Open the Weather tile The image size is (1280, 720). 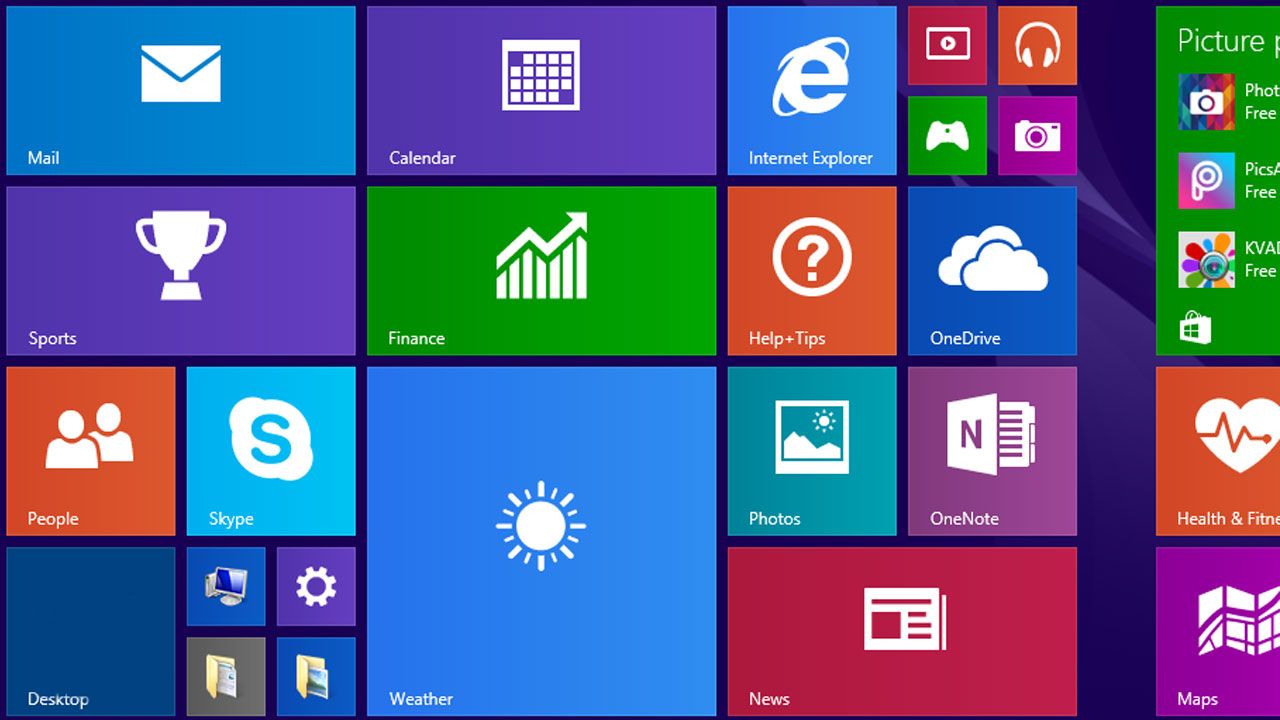click(x=541, y=541)
